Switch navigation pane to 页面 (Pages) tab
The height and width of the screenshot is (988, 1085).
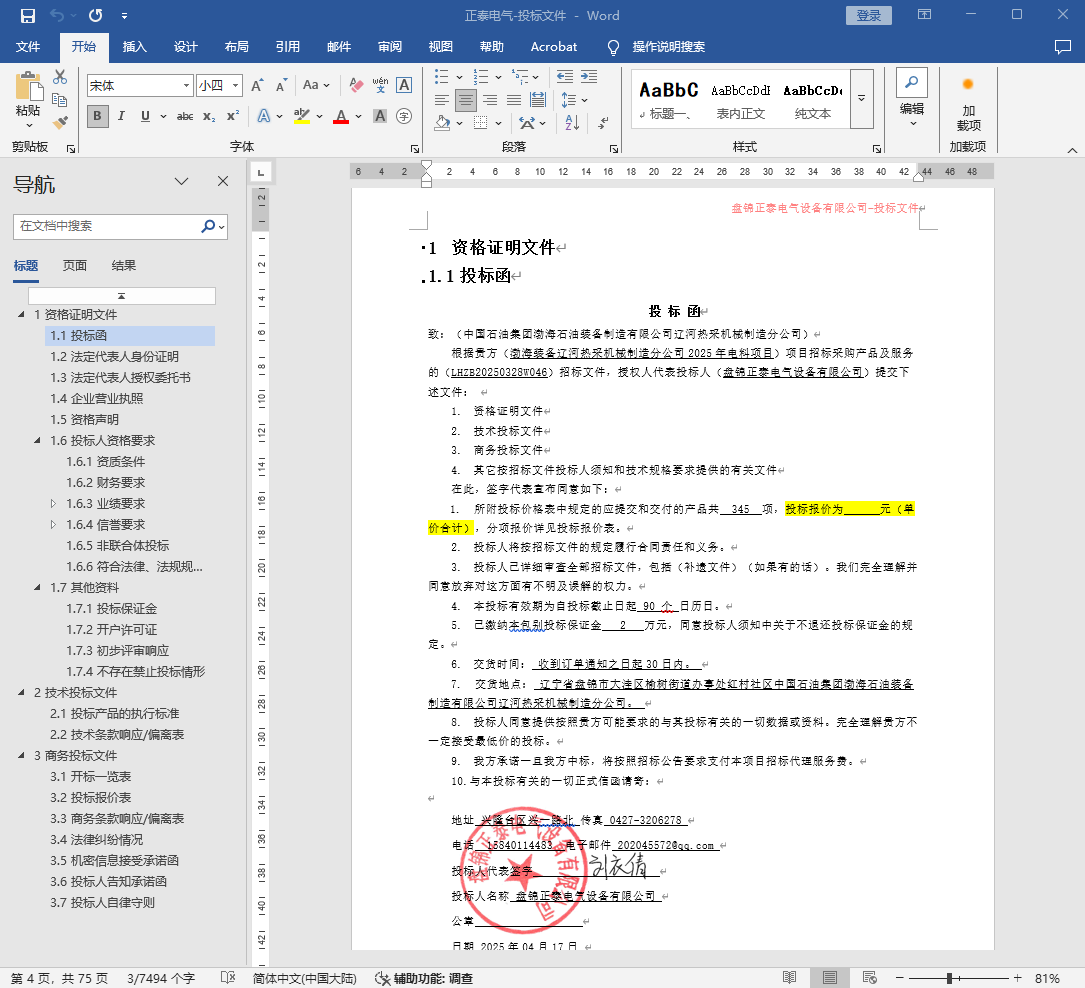coord(75,266)
